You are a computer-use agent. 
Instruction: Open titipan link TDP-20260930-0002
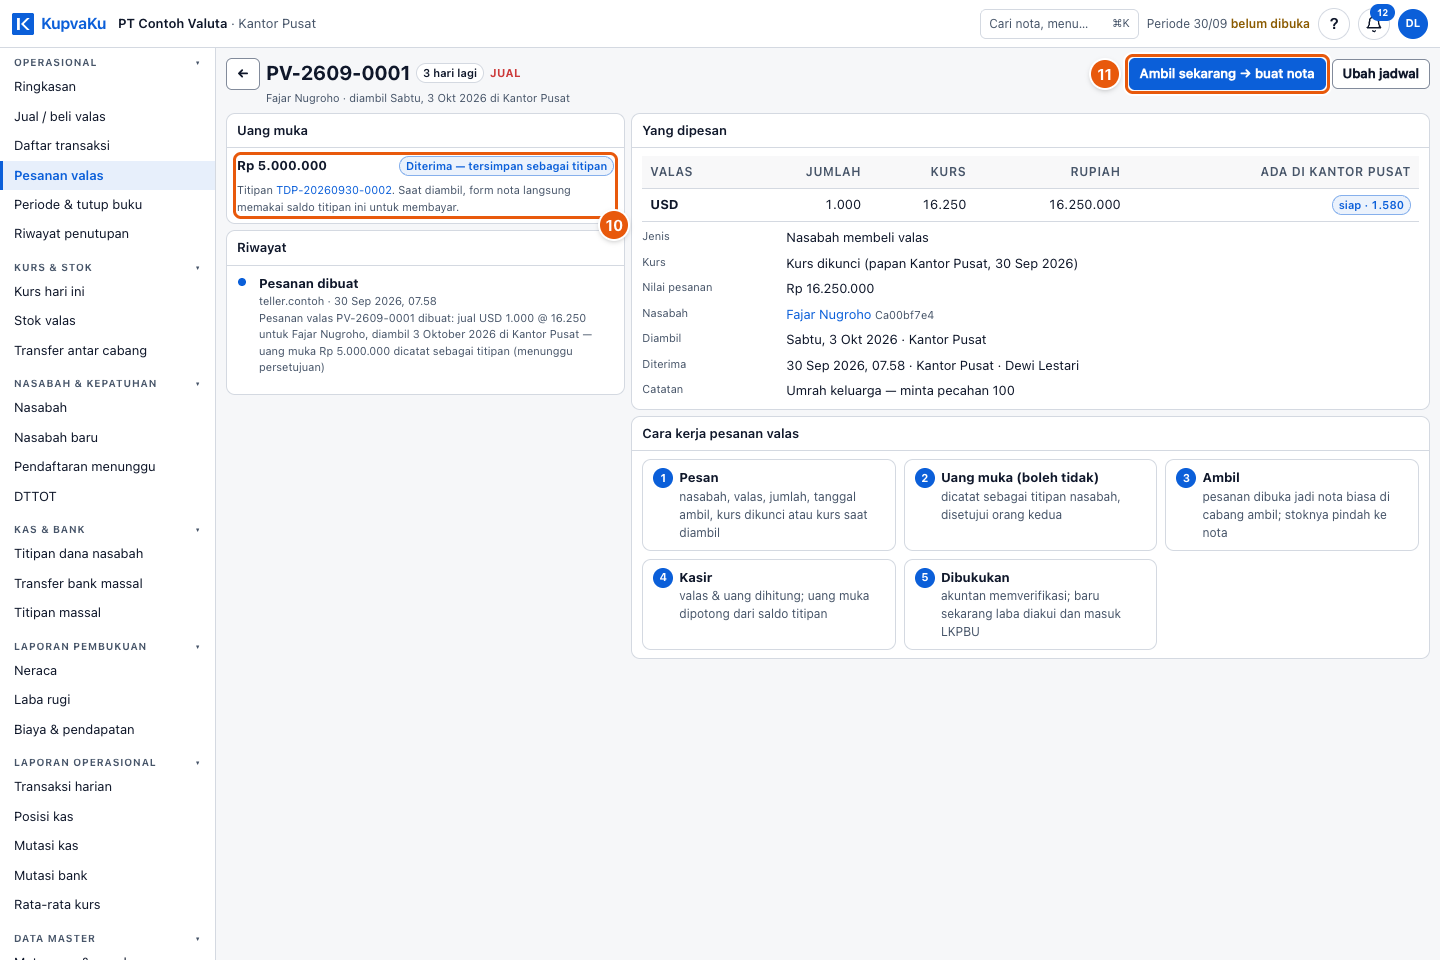click(x=334, y=190)
